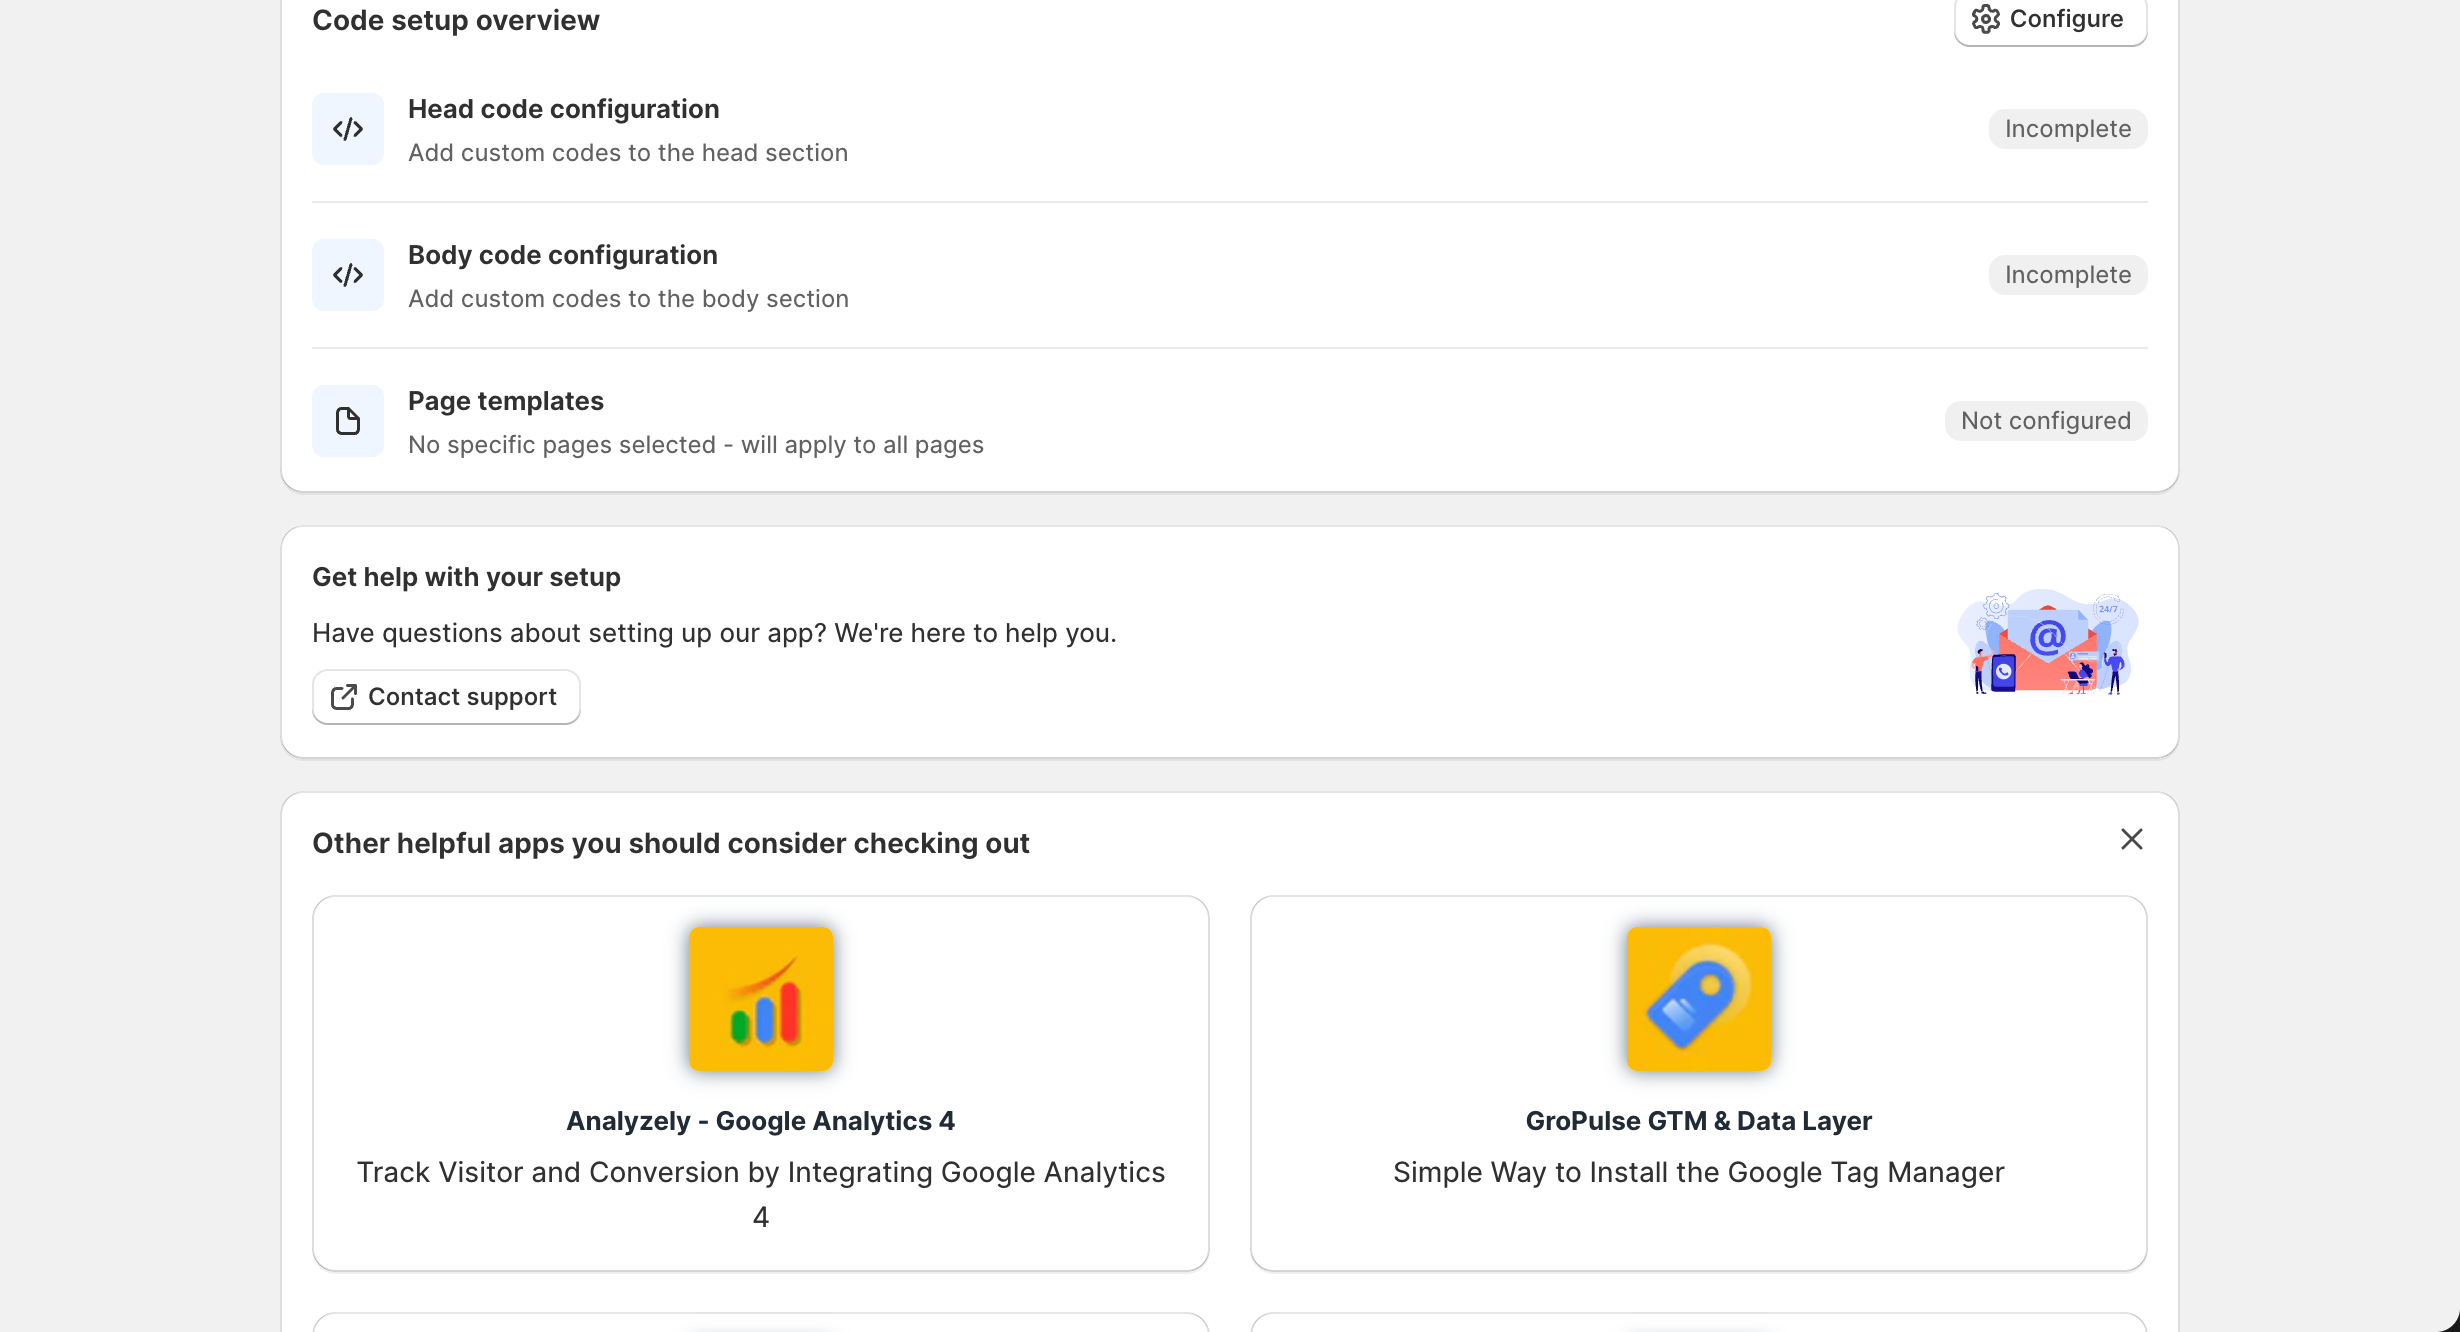Click the Incomplete badge for Body code configuration
This screenshot has height=1332, width=2460.
[x=2067, y=274]
